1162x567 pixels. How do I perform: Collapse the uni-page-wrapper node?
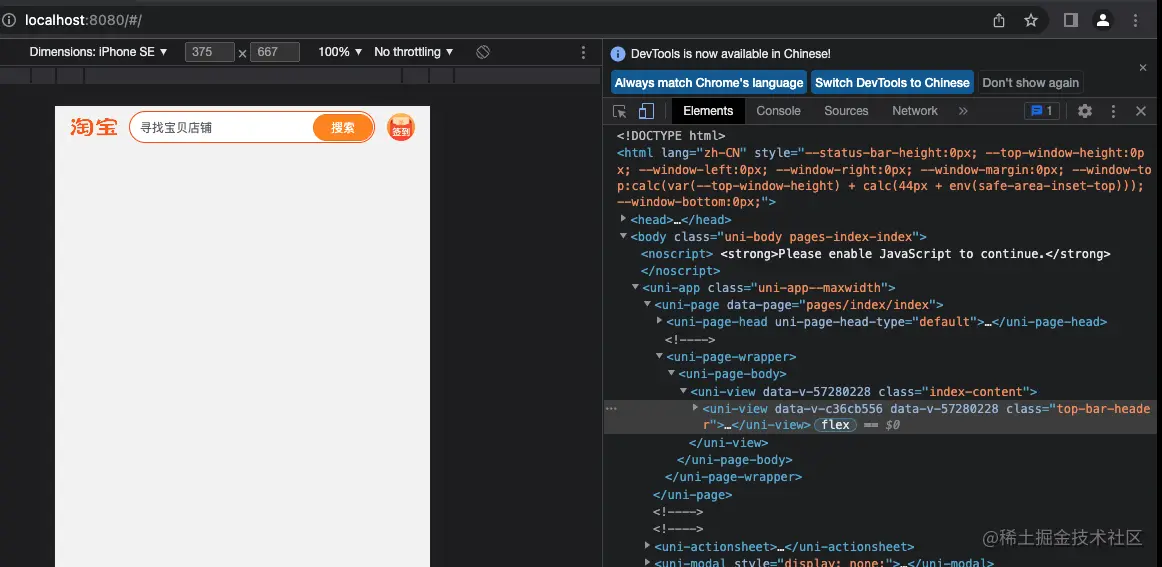660,357
